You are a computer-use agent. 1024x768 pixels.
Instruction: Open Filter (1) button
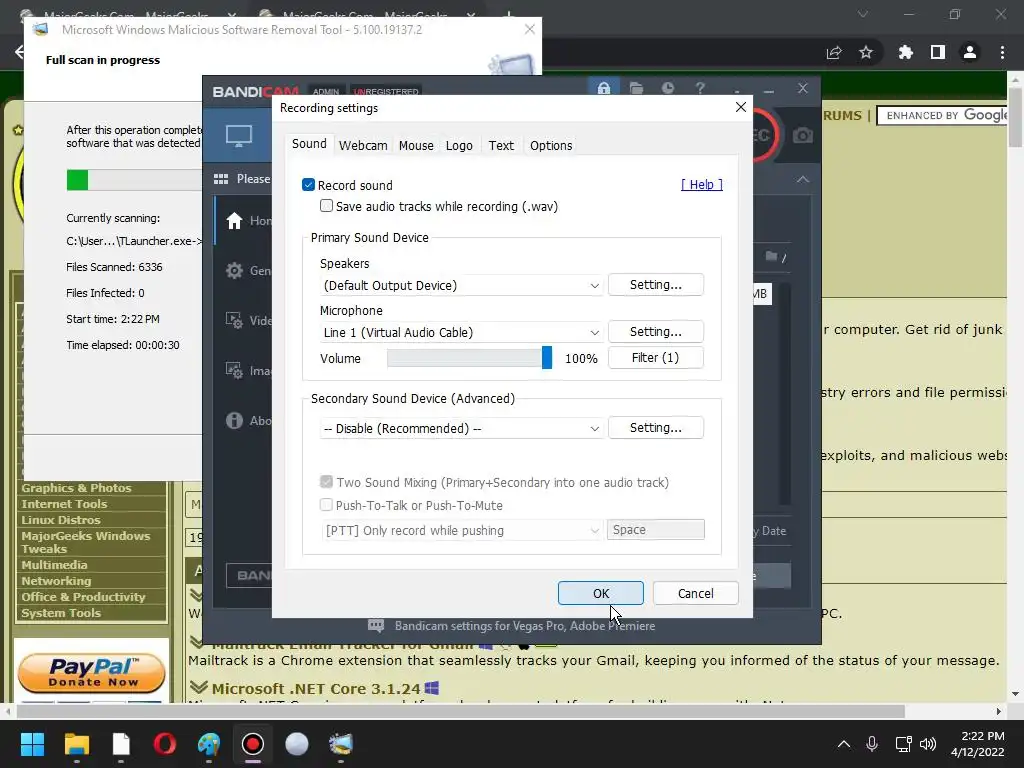[x=656, y=358]
